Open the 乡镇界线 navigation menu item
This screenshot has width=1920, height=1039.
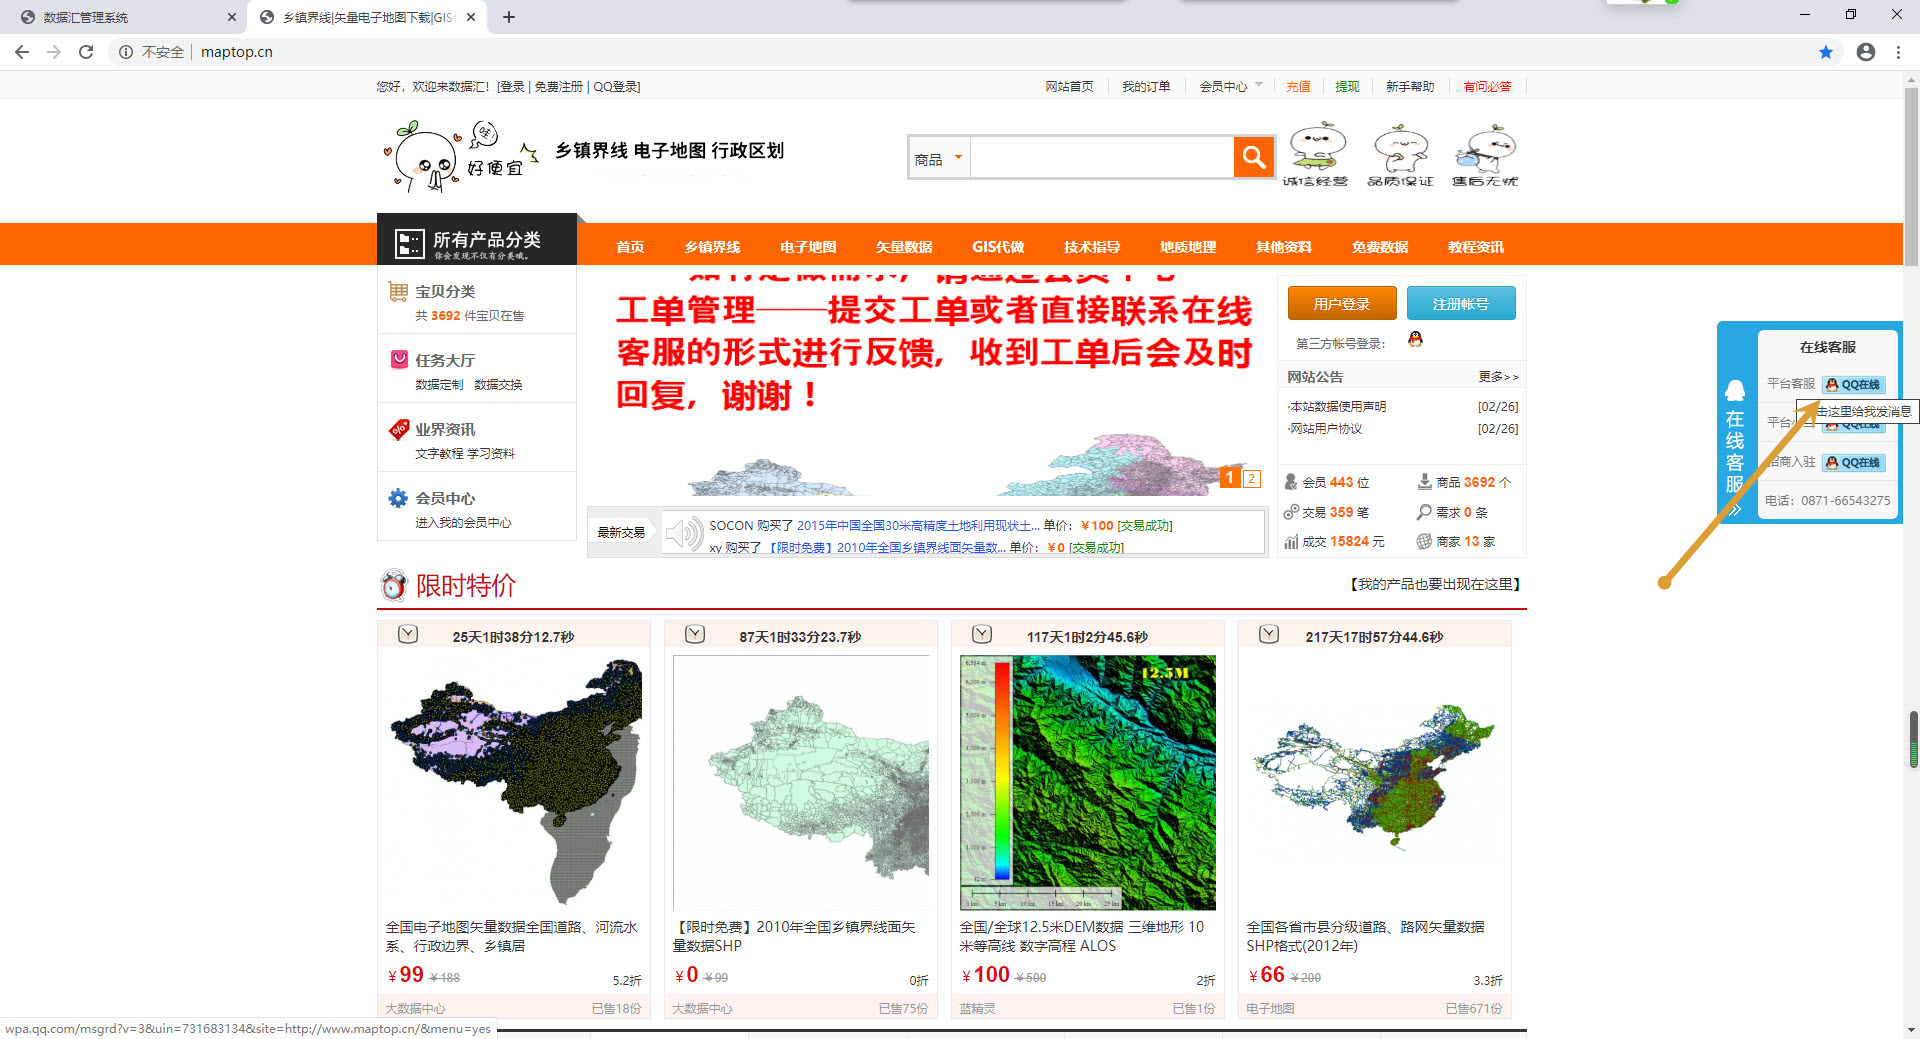[712, 247]
